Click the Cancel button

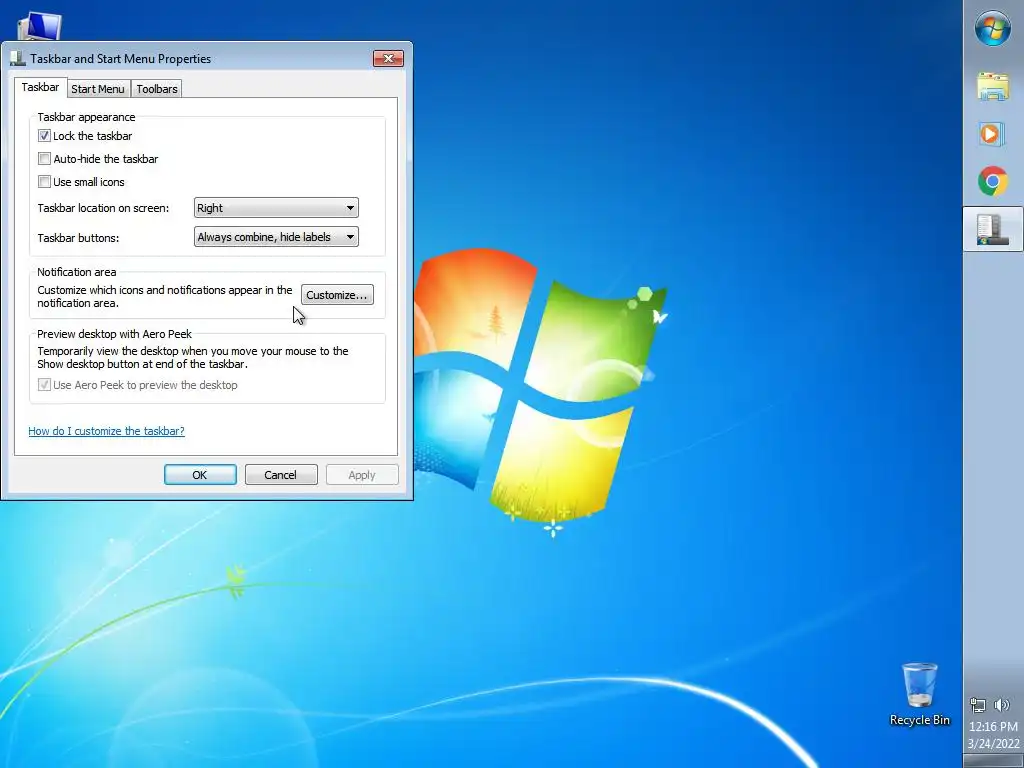point(281,475)
